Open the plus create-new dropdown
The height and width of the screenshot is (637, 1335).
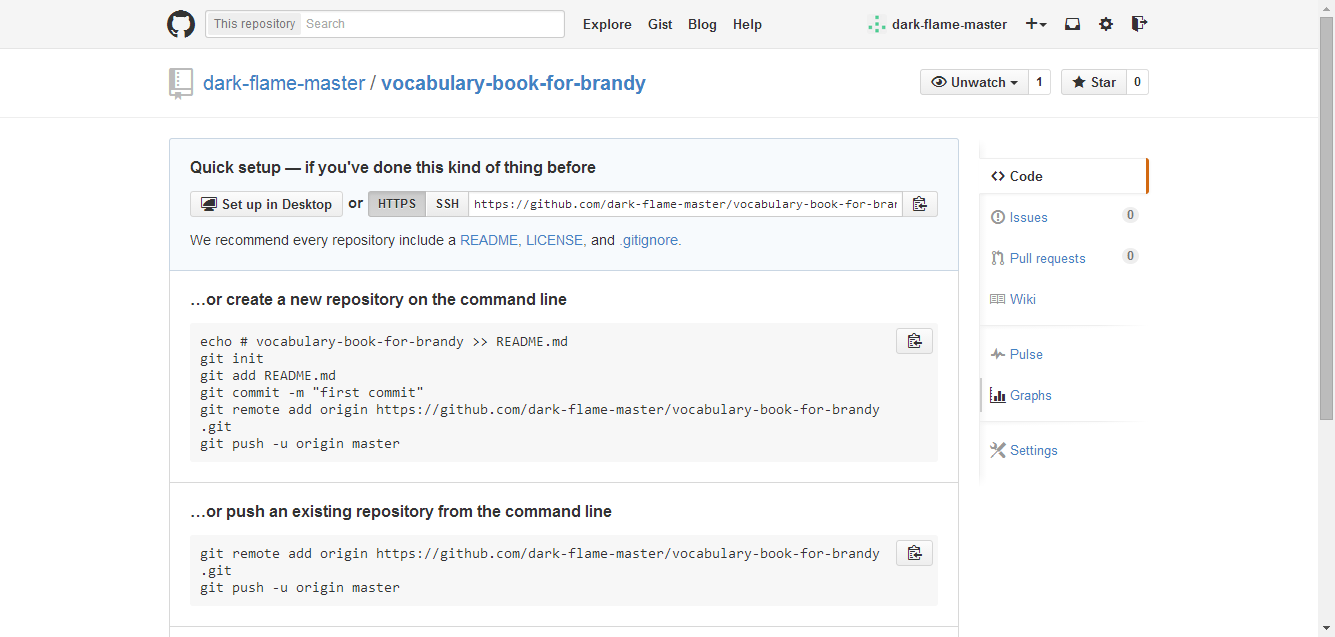pos(1036,24)
